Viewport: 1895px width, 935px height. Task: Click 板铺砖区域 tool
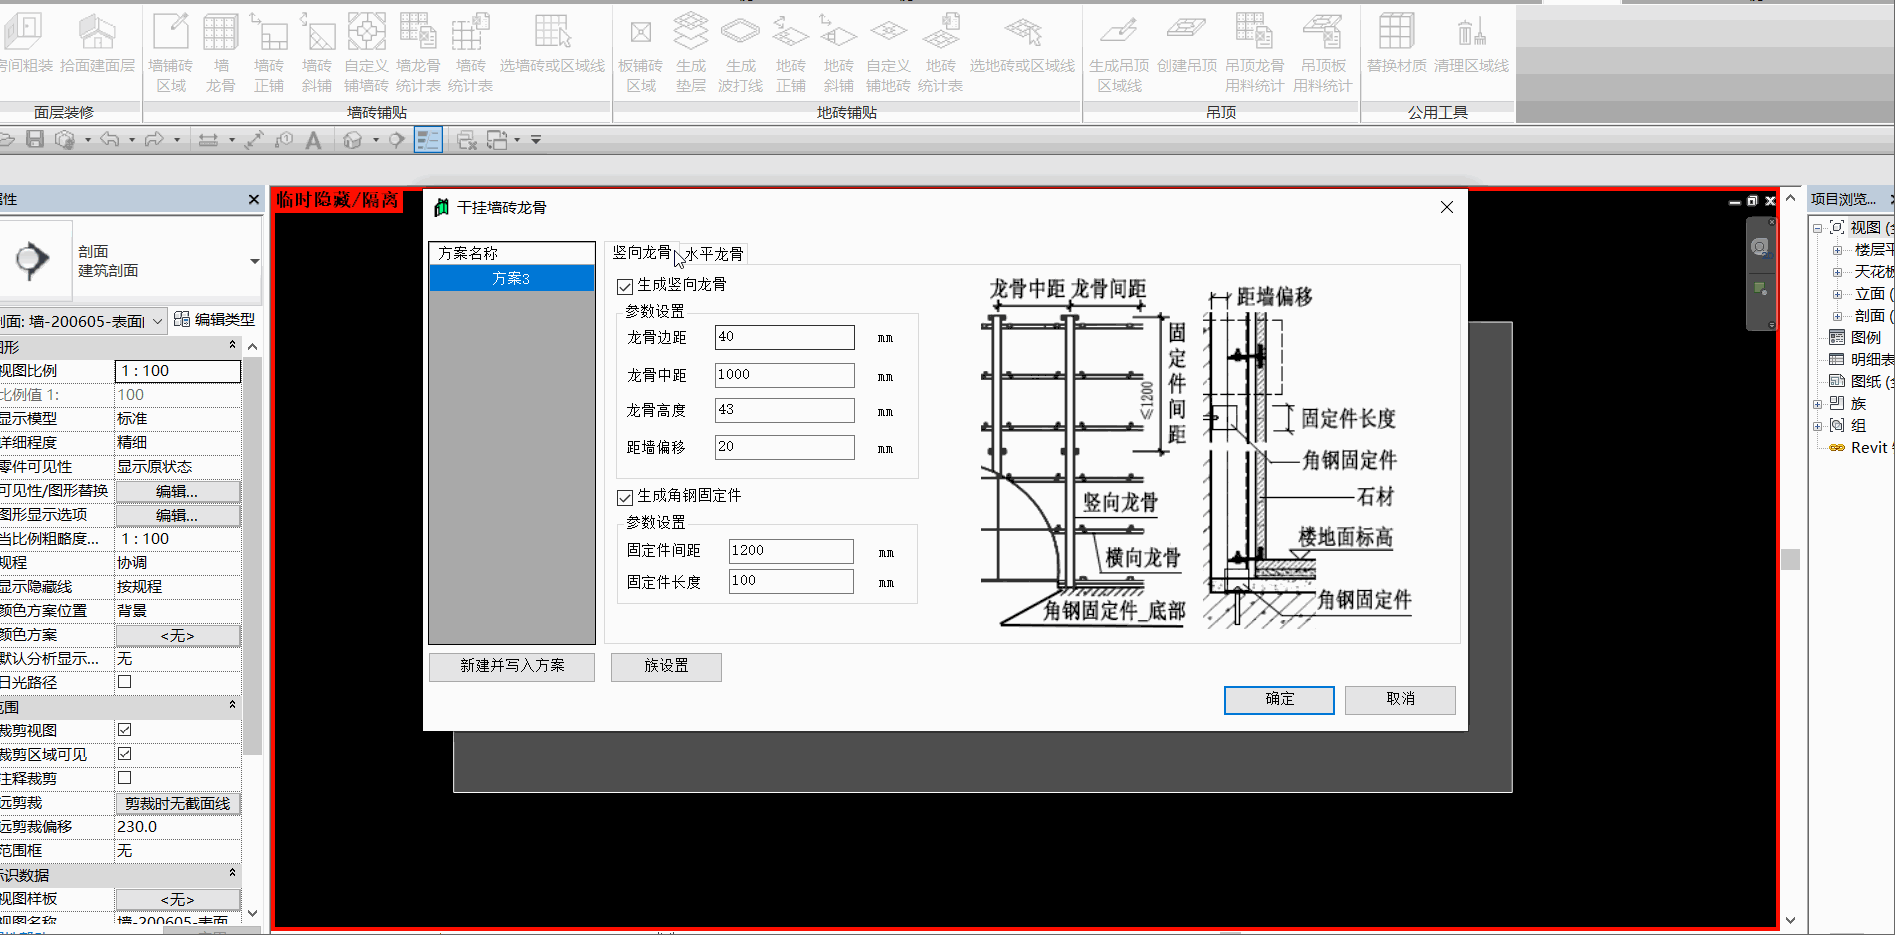pos(640,53)
